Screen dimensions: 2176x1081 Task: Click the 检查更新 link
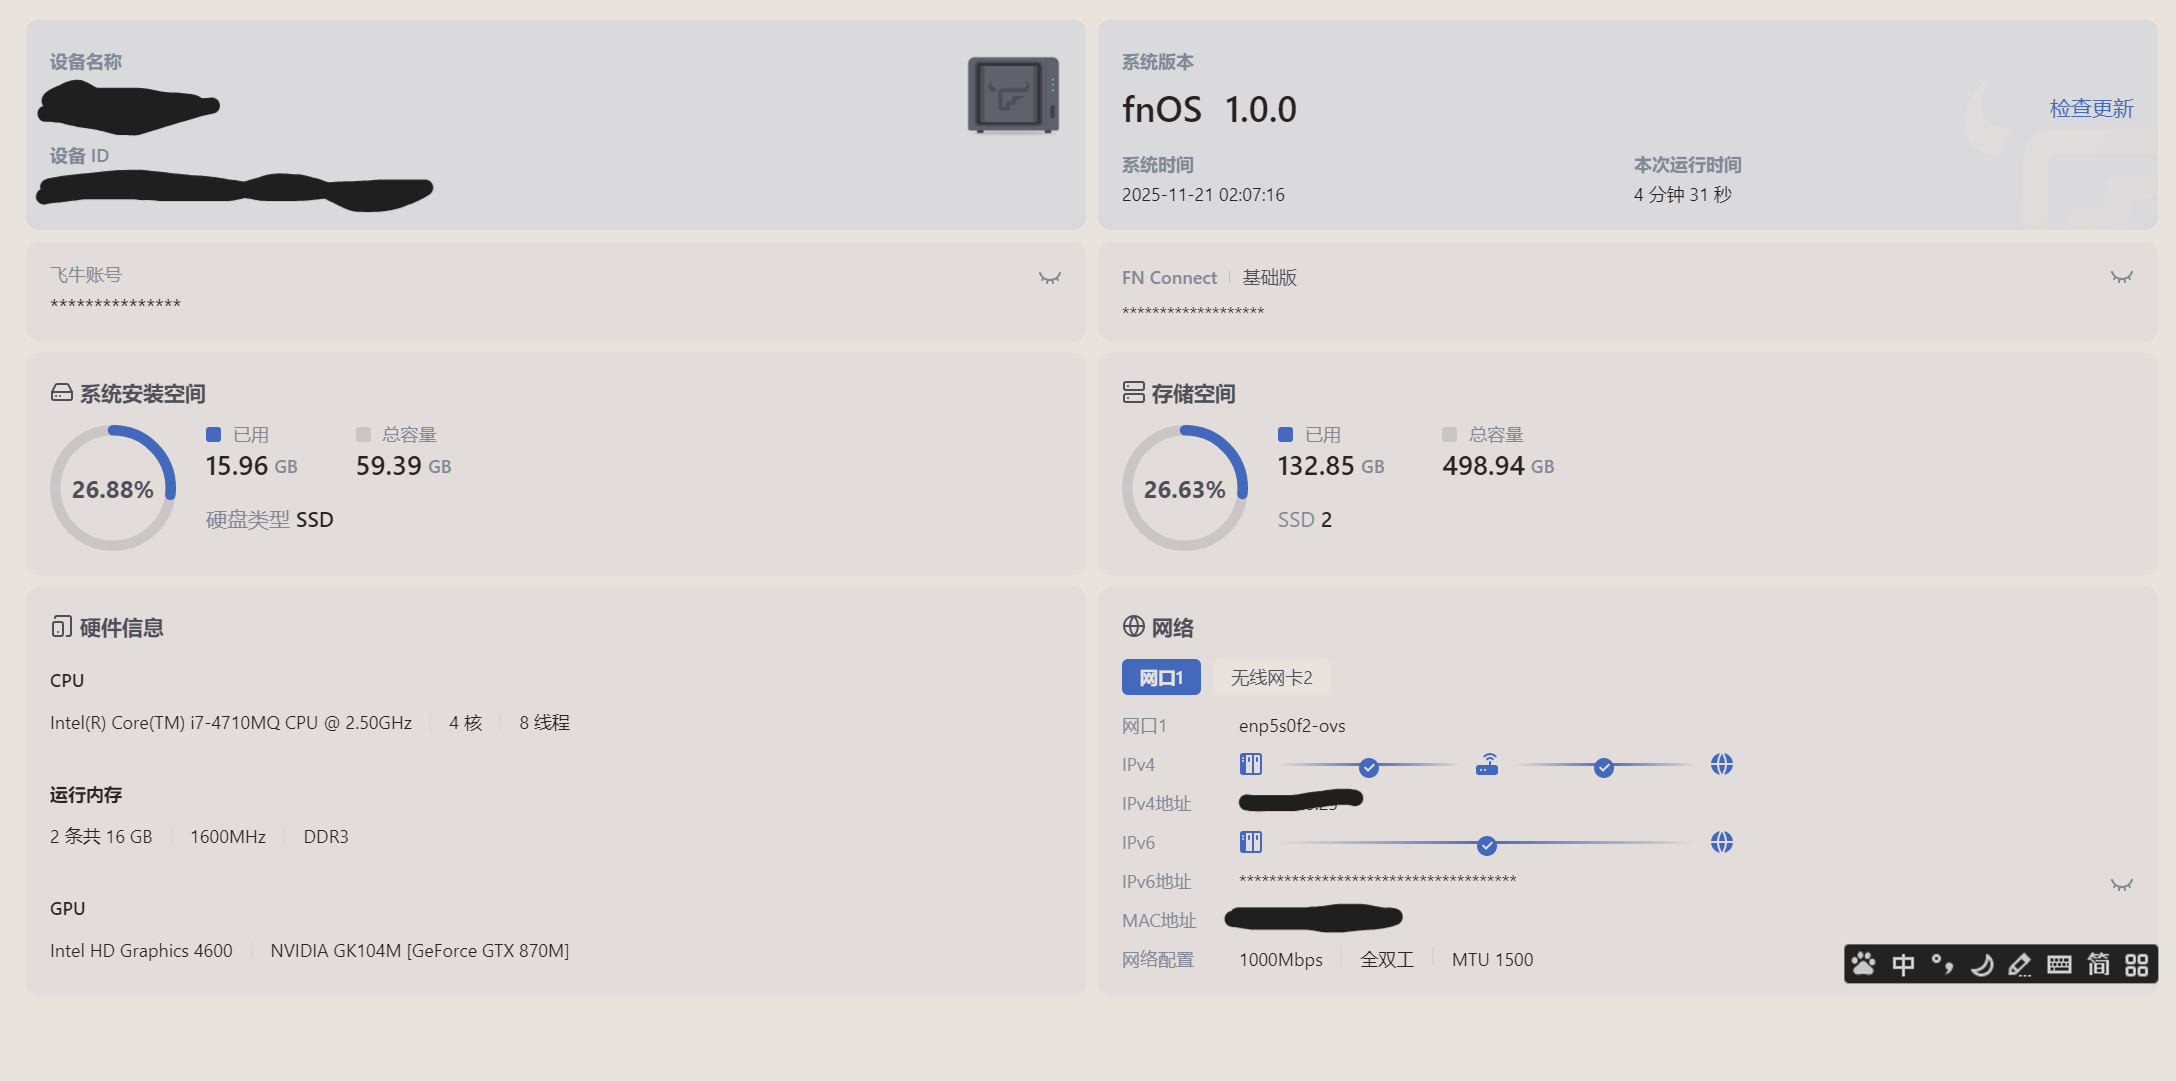(2091, 108)
